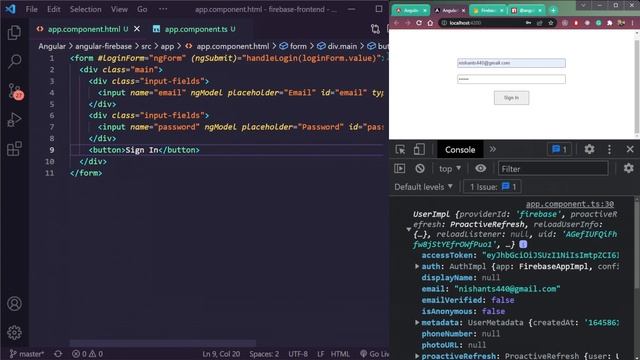Click the HTML language mode in status bar
Screen dimensions: 640x360
pos(340,354)
